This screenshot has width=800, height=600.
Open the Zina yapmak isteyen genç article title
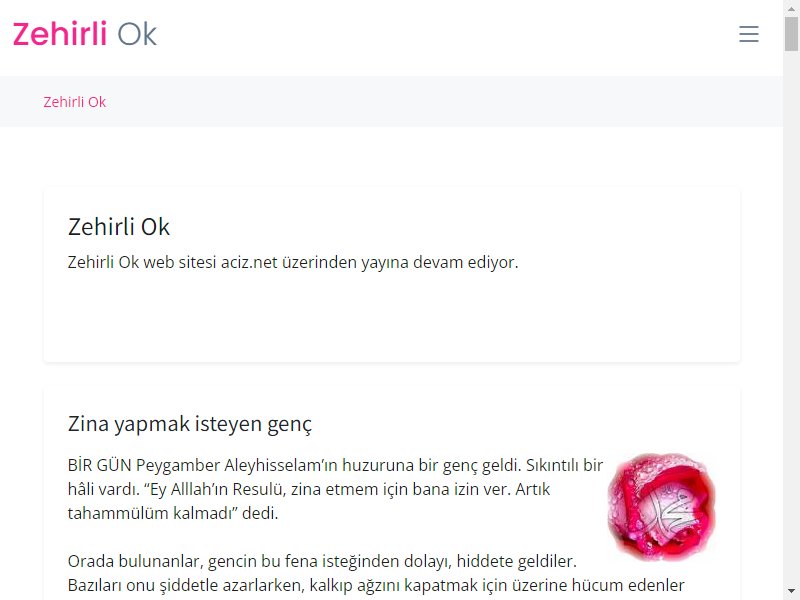click(x=189, y=423)
